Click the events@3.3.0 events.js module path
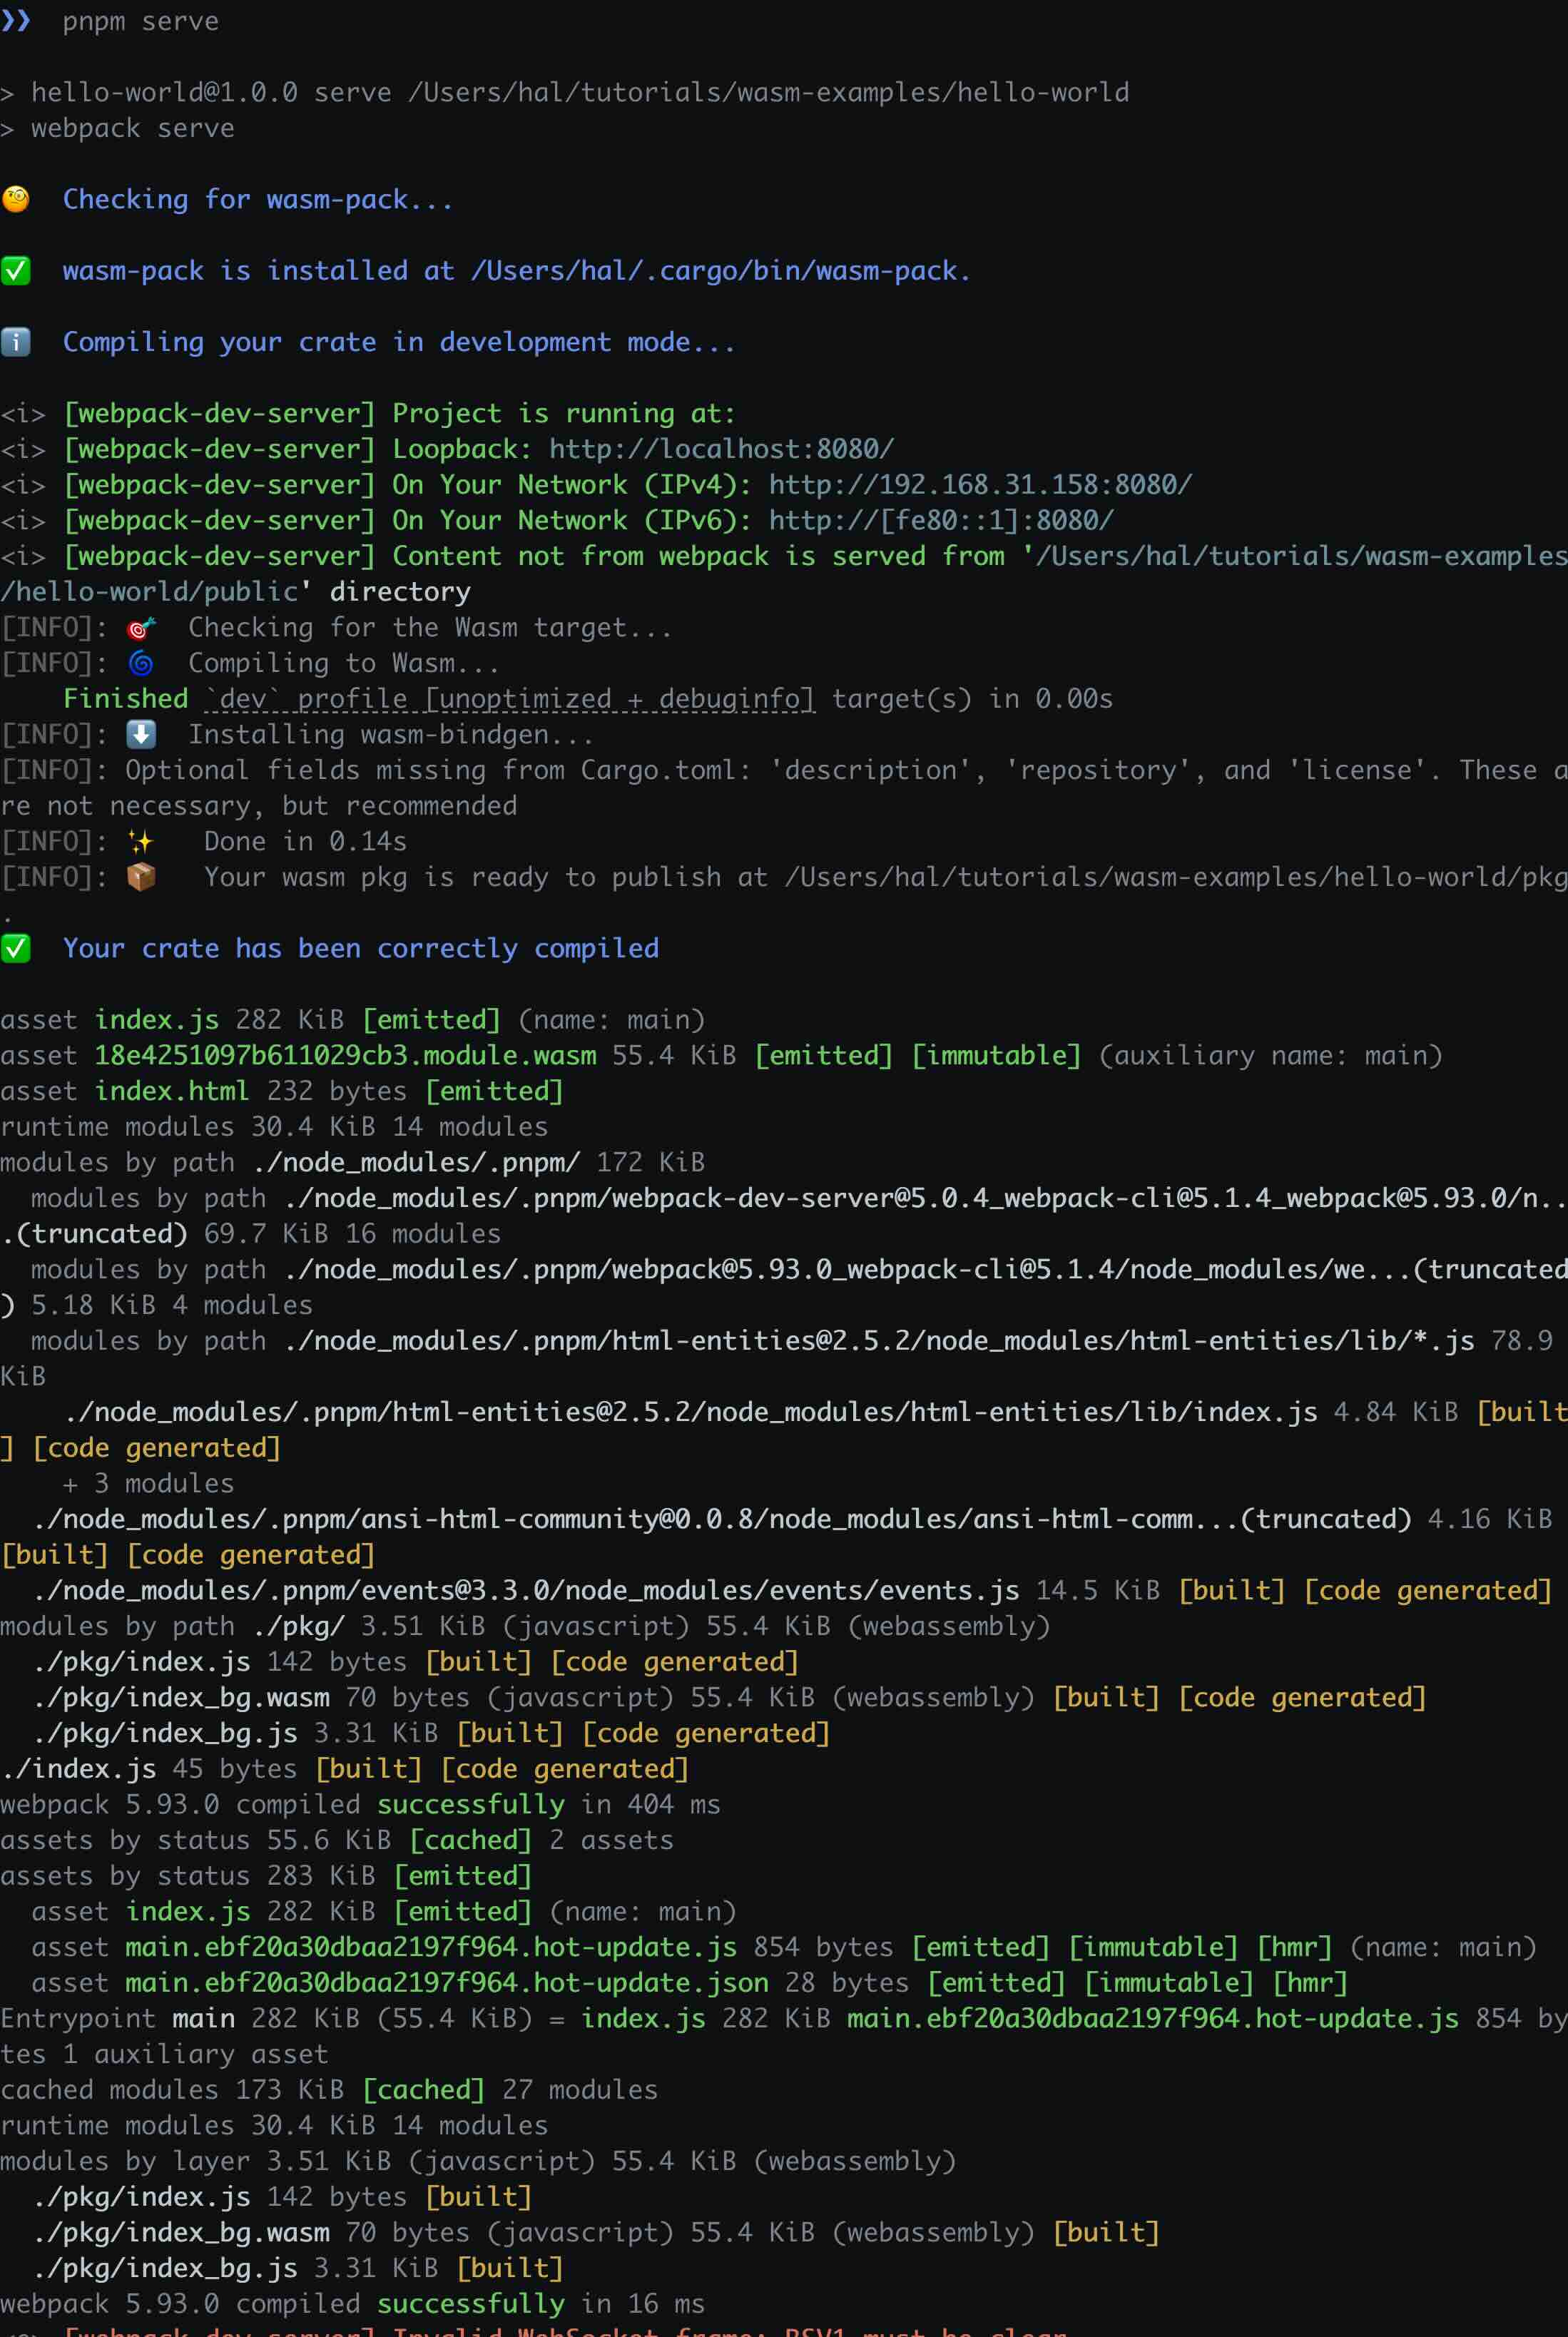This screenshot has height=2337, width=1568. point(526,1591)
